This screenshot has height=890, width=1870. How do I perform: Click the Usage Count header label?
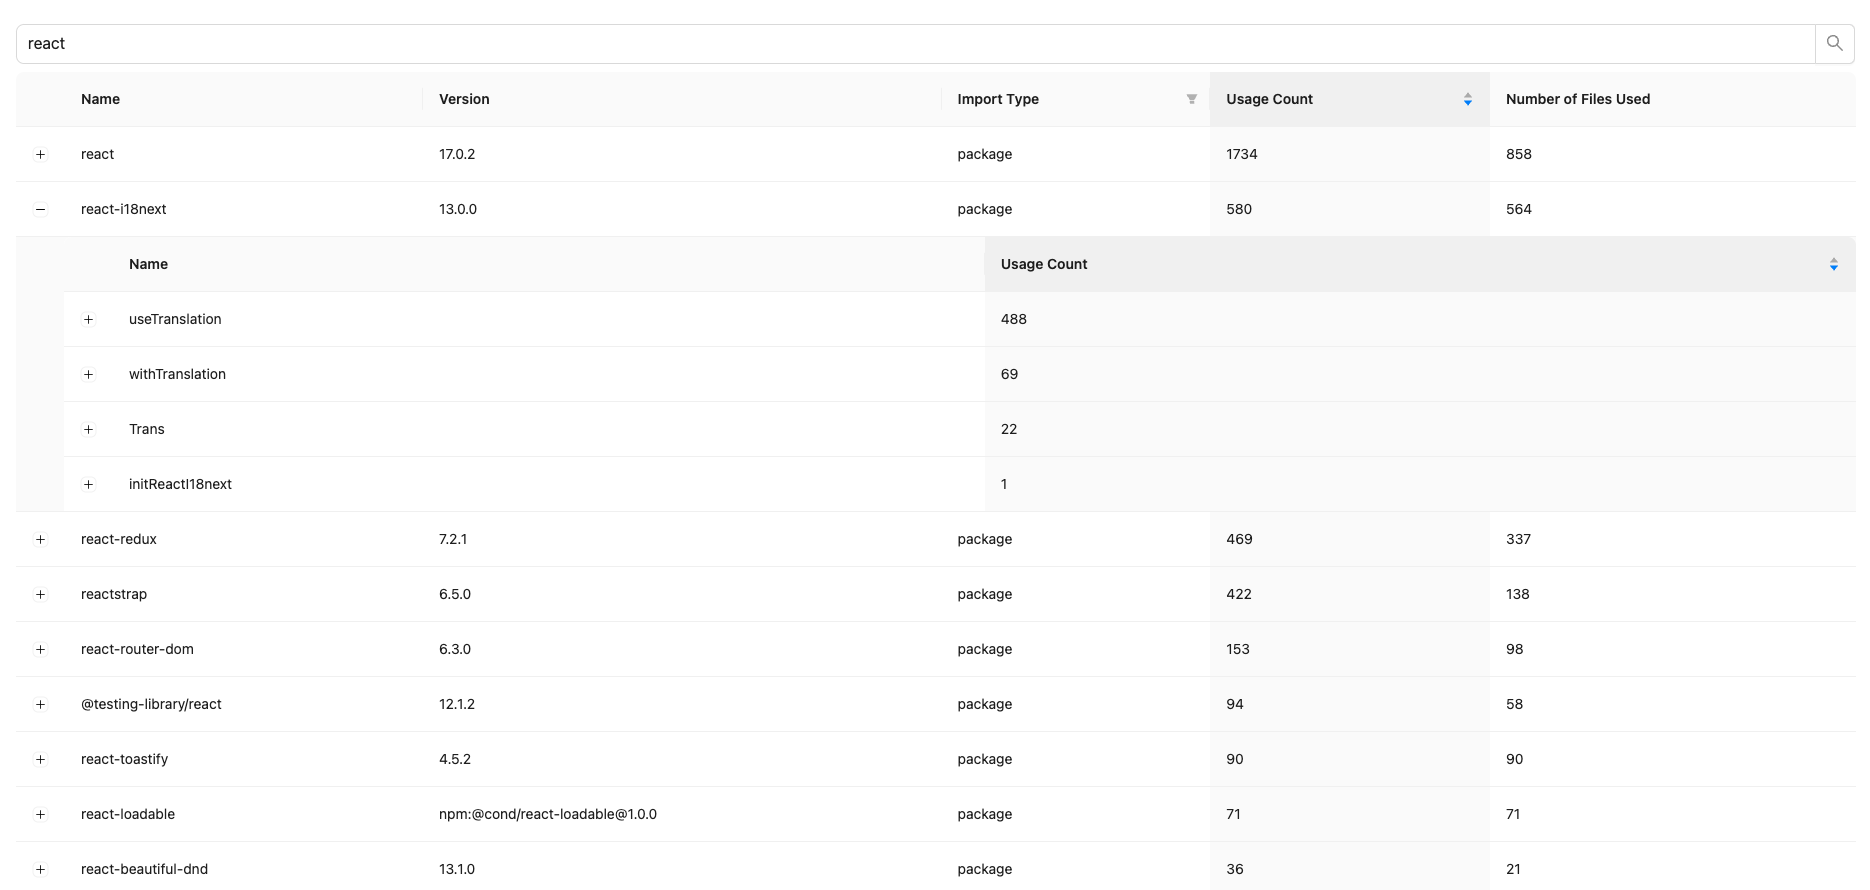[1269, 99]
